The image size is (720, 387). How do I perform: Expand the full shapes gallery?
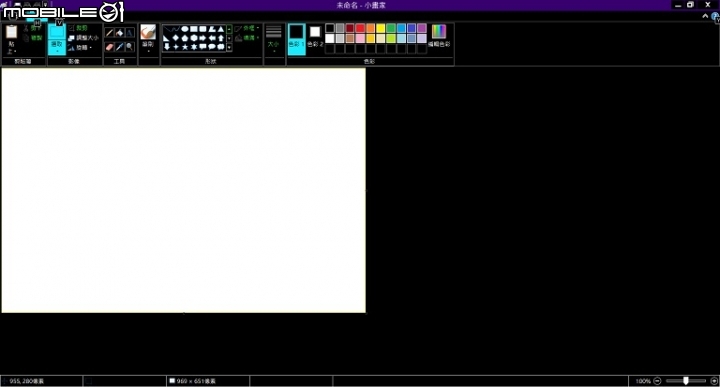pos(229,46)
